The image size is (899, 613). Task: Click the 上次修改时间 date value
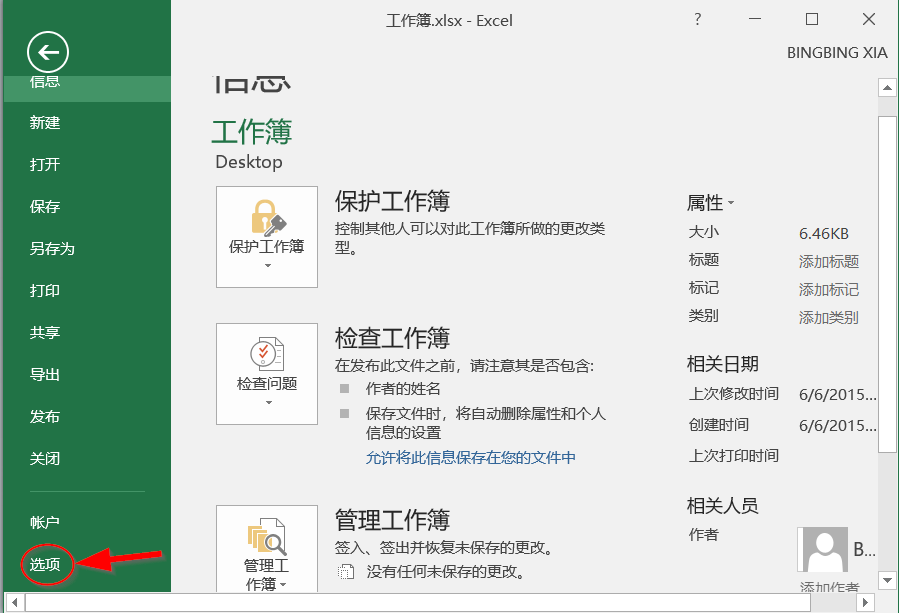coord(837,395)
